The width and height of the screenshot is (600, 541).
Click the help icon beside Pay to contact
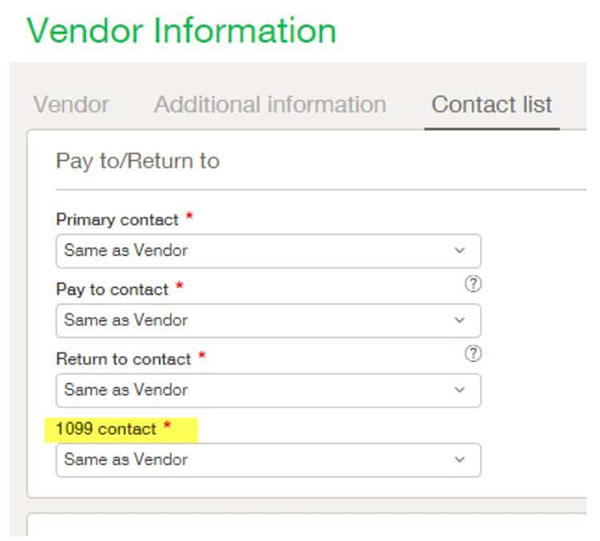474,284
